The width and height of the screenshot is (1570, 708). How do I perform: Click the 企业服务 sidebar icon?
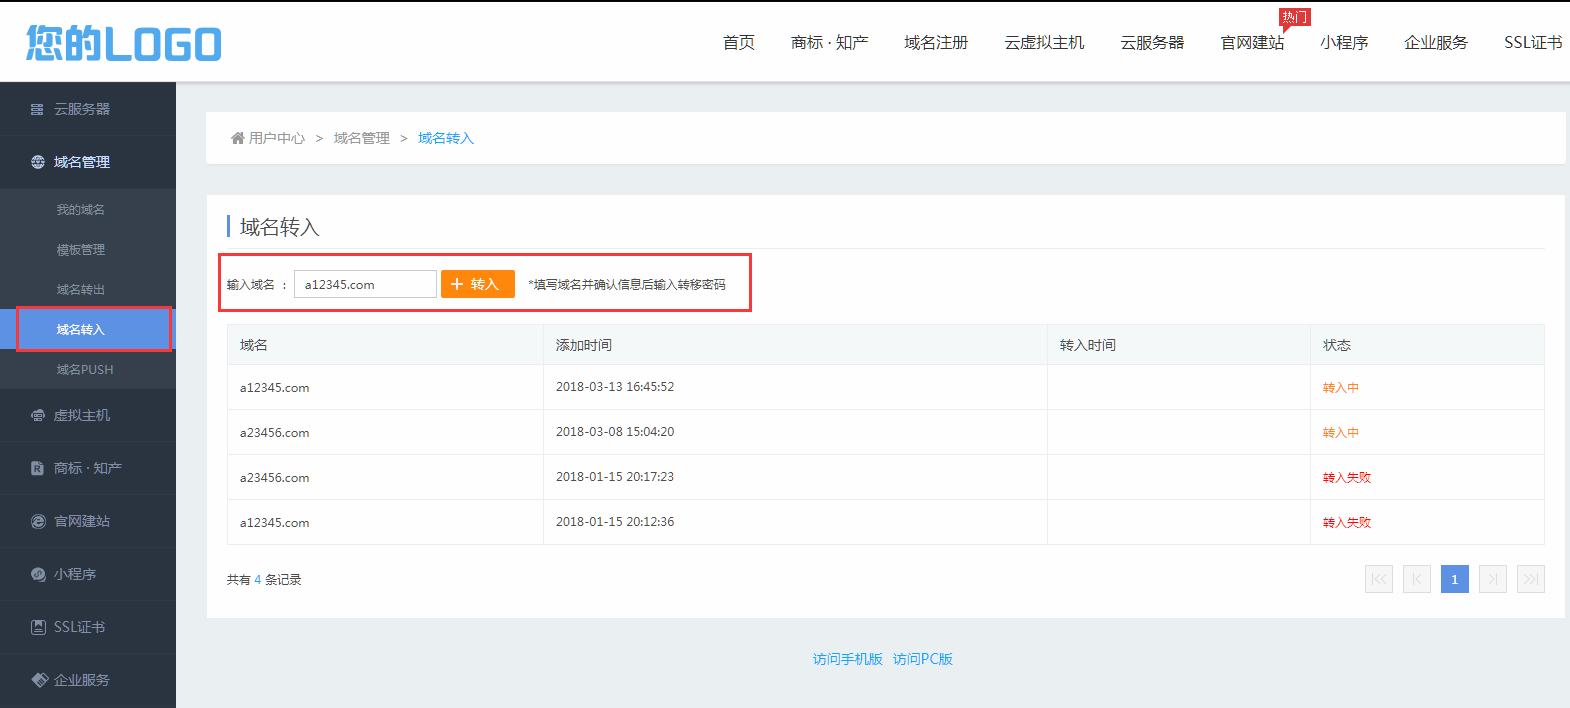tap(39, 680)
